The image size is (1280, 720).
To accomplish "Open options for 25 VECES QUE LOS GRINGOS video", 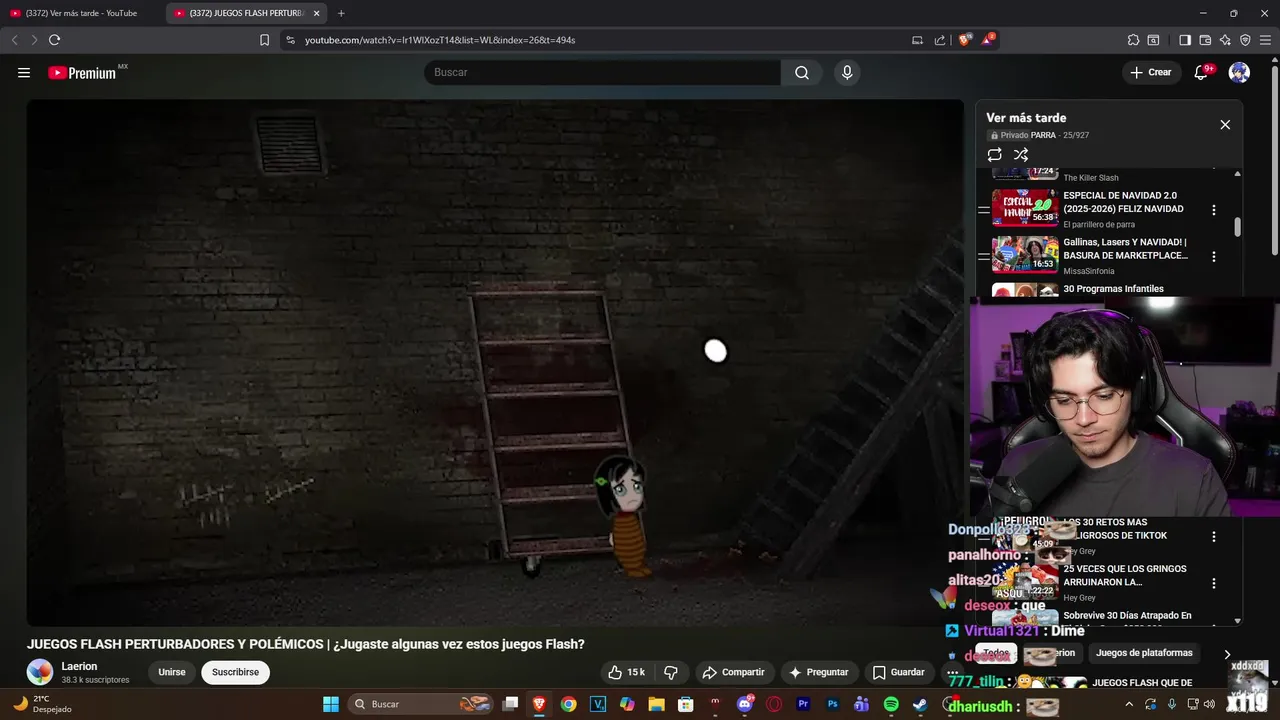I will coord(1214,583).
